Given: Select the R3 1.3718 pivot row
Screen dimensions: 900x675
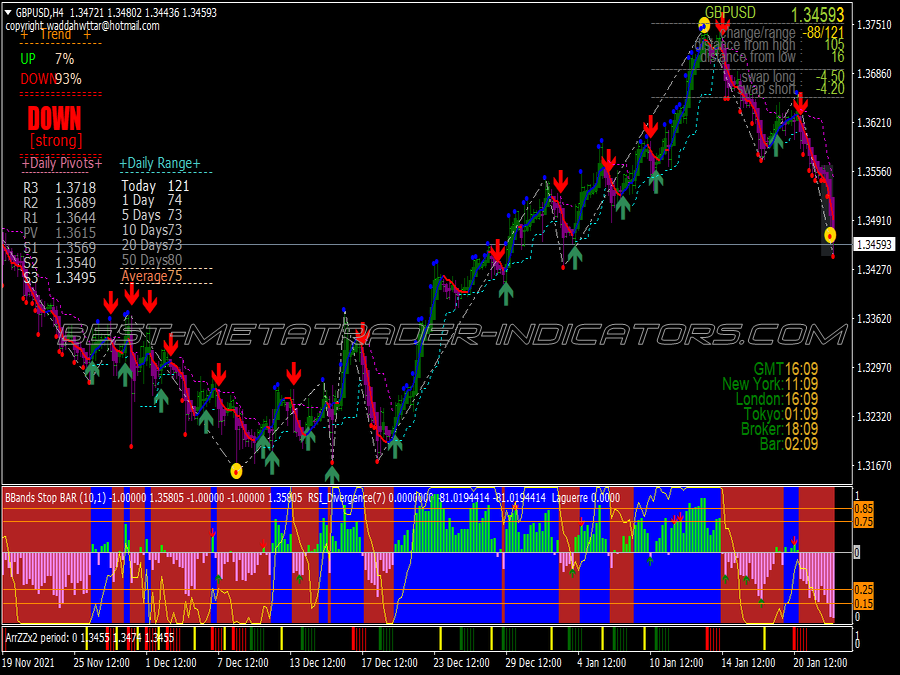Looking at the screenshot, I should coord(60,188).
